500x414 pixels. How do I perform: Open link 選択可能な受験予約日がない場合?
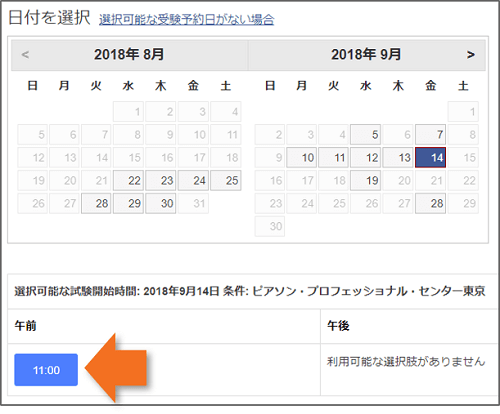[x=187, y=20]
